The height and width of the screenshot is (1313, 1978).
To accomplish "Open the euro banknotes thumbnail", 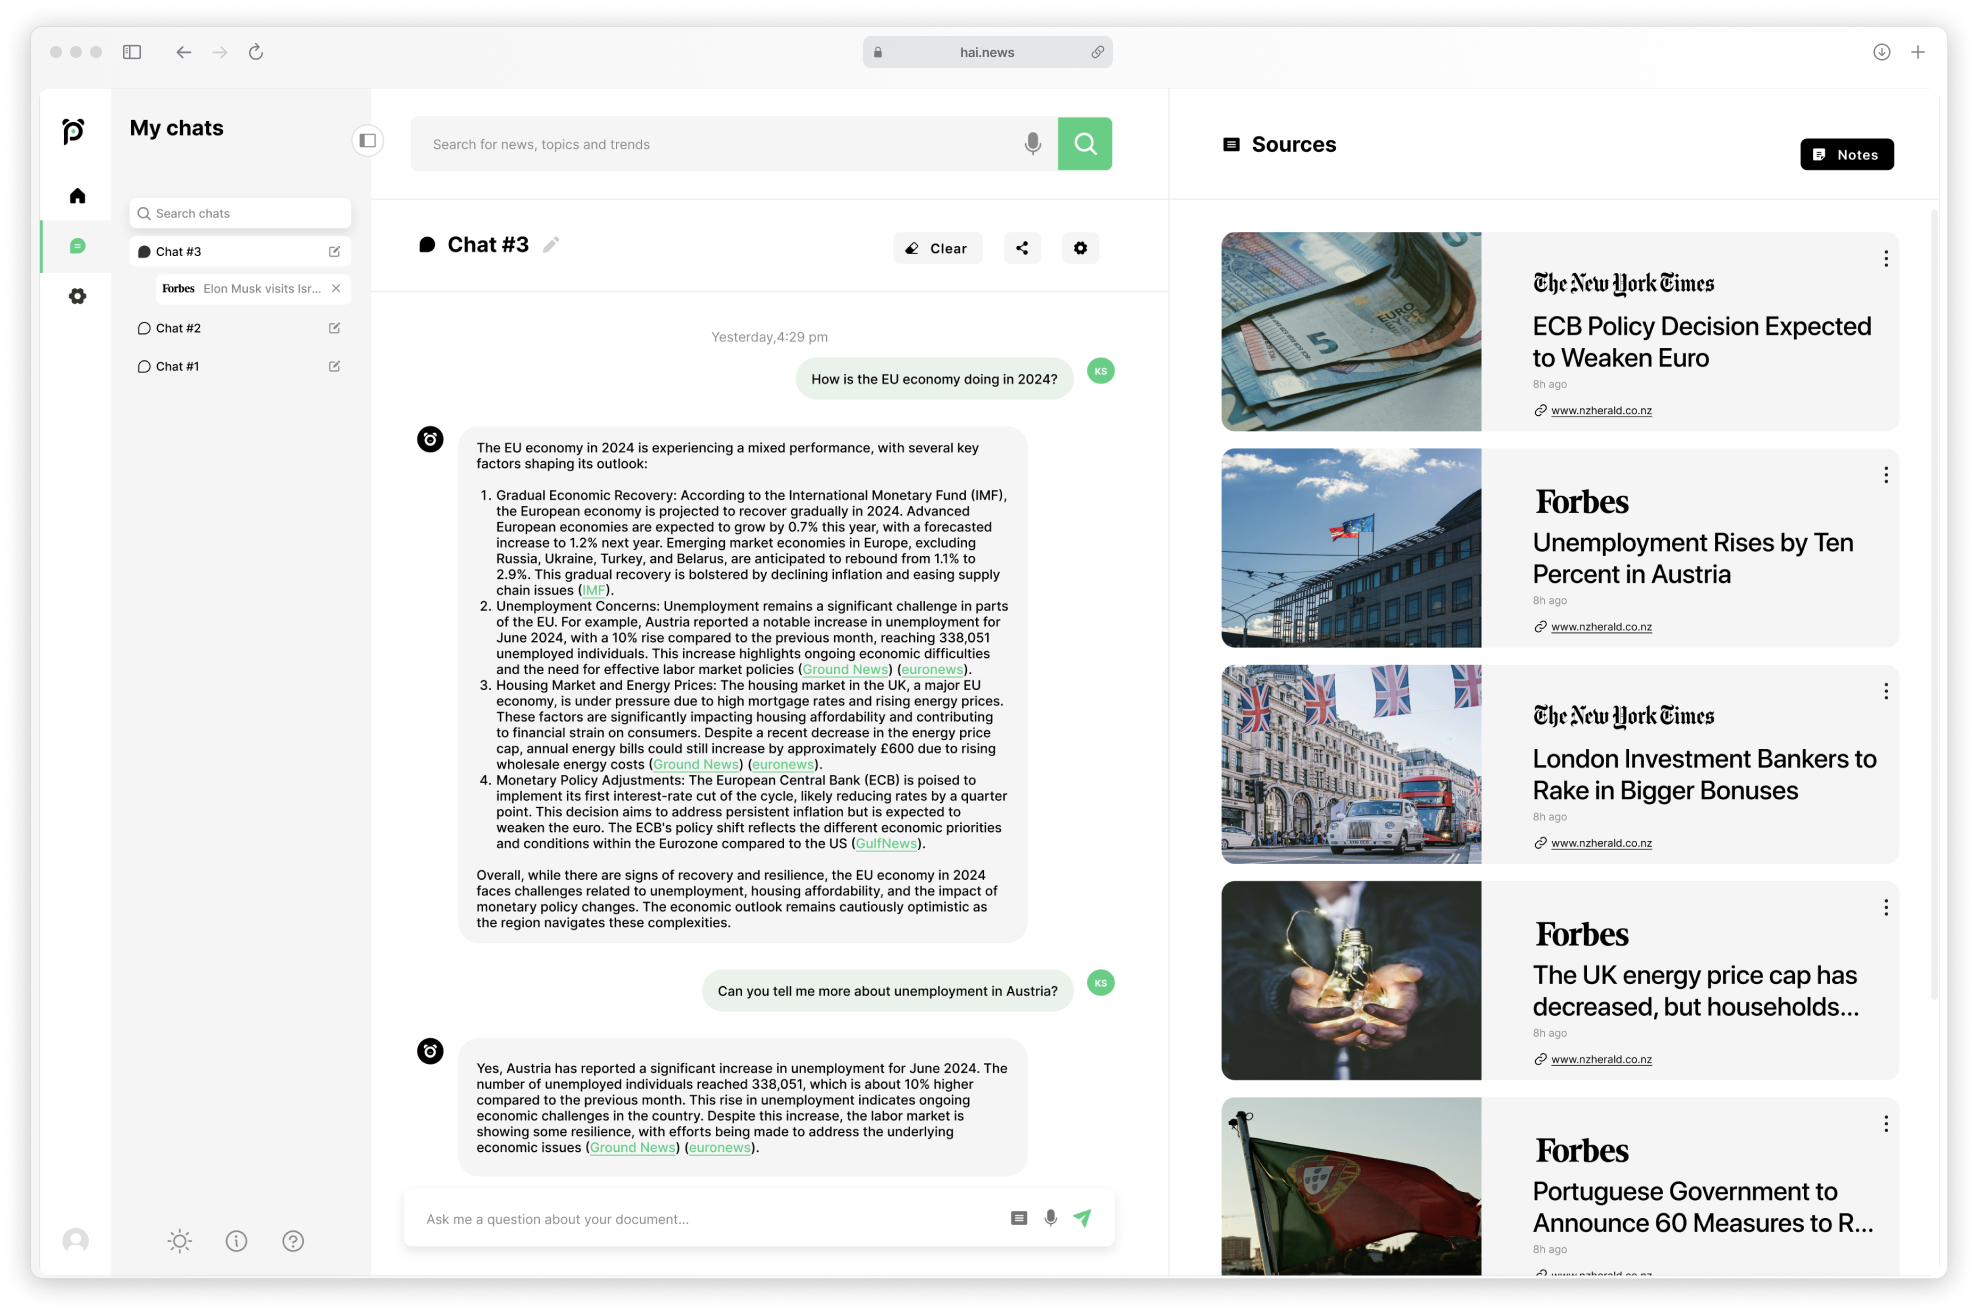I will click(x=1351, y=332).
